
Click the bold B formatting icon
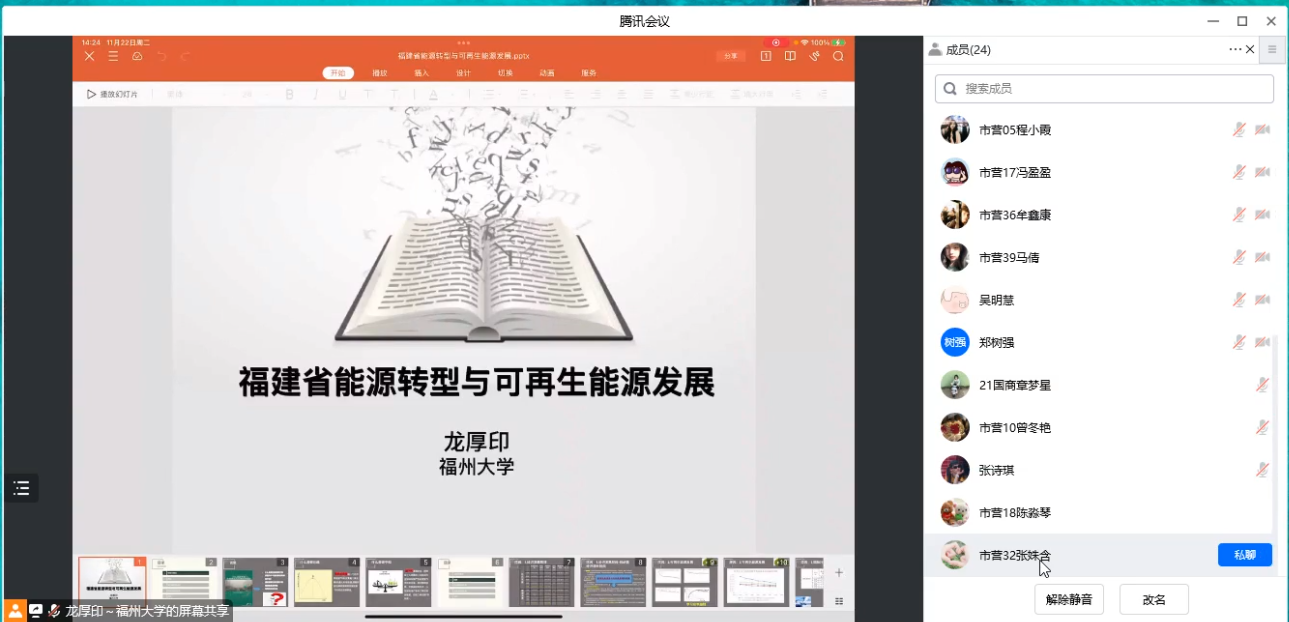pos(290,94)
